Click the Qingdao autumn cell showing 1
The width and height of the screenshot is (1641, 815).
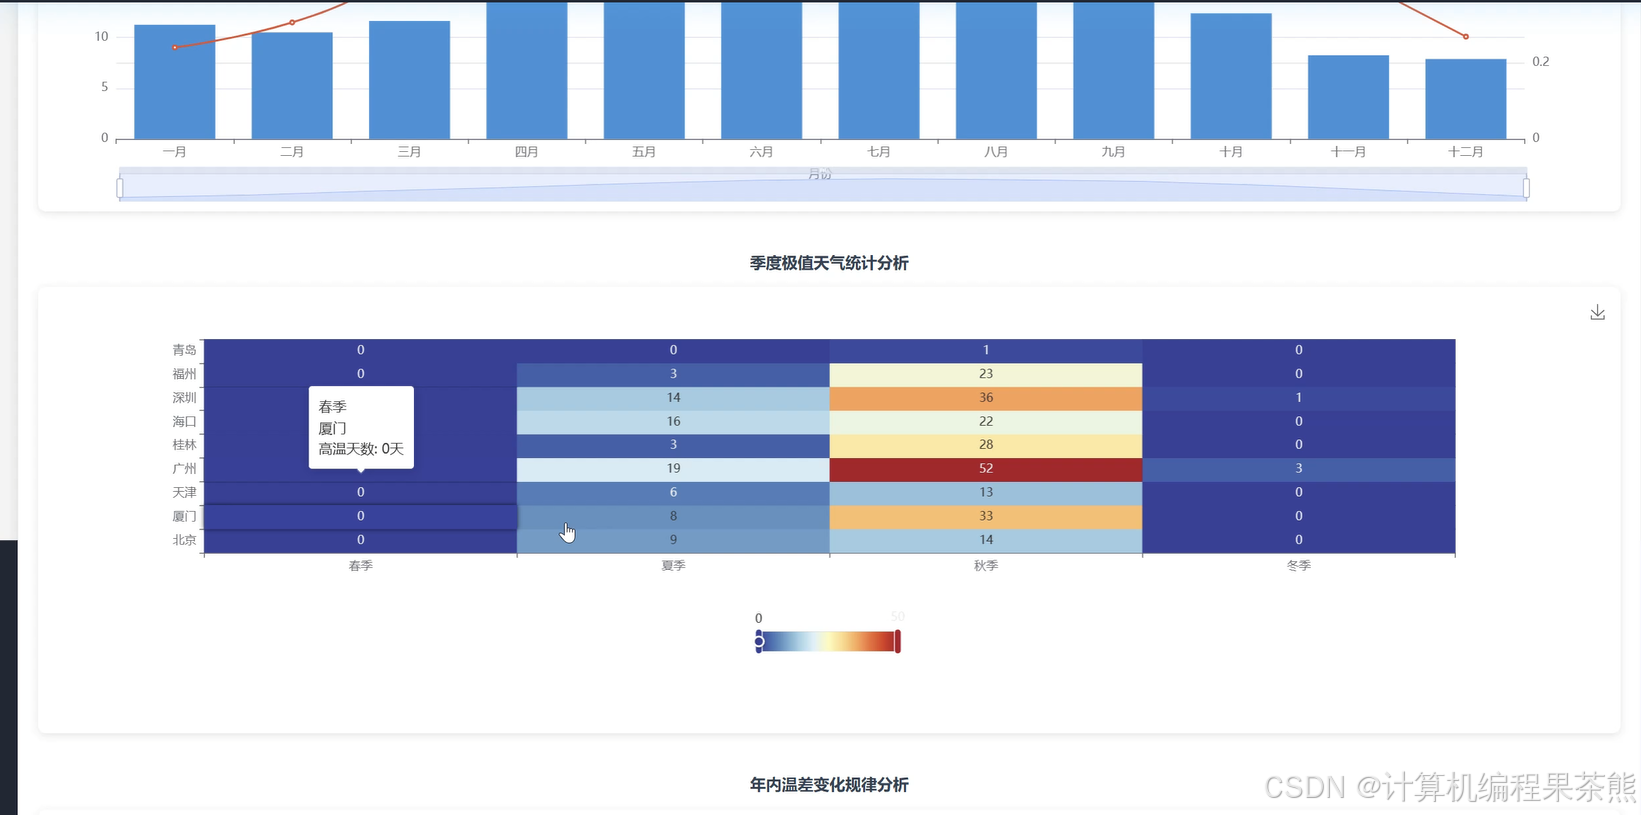[x=986, y=350]
